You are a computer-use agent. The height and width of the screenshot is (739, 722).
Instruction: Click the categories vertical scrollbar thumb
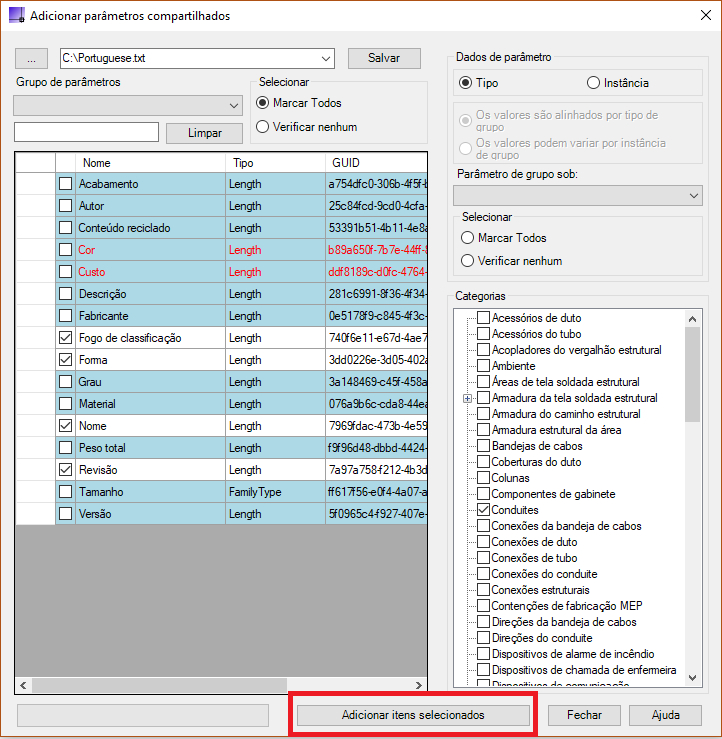coord(692,375)
